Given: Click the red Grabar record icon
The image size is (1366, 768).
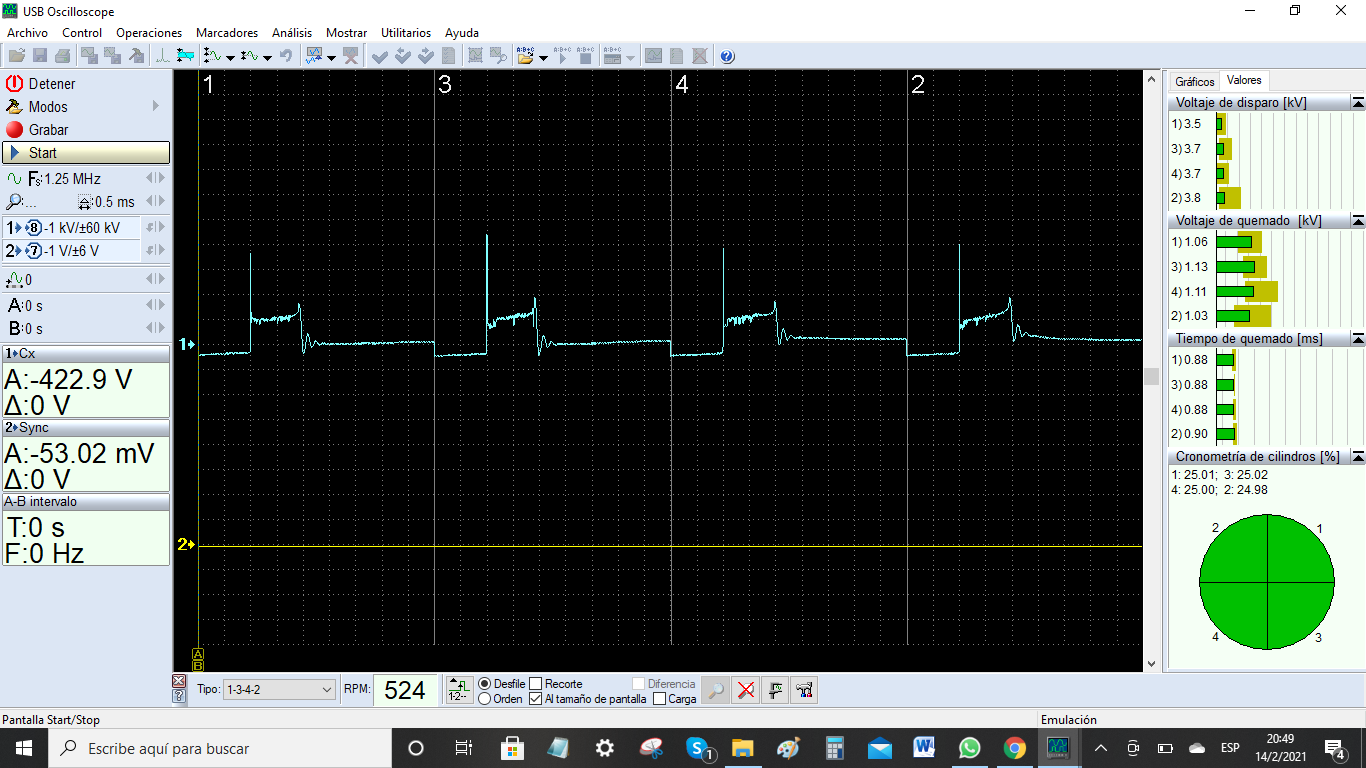Looking at the screenshot, I should (14, 130).
